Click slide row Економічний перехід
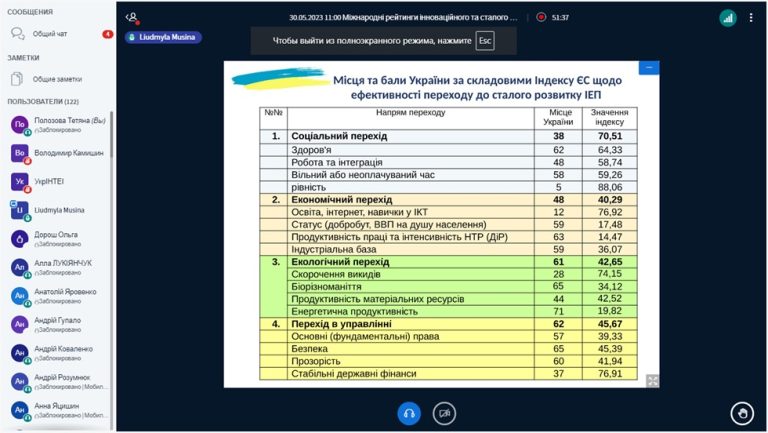Screen dimensions: 768x433 tap(448, 200)
